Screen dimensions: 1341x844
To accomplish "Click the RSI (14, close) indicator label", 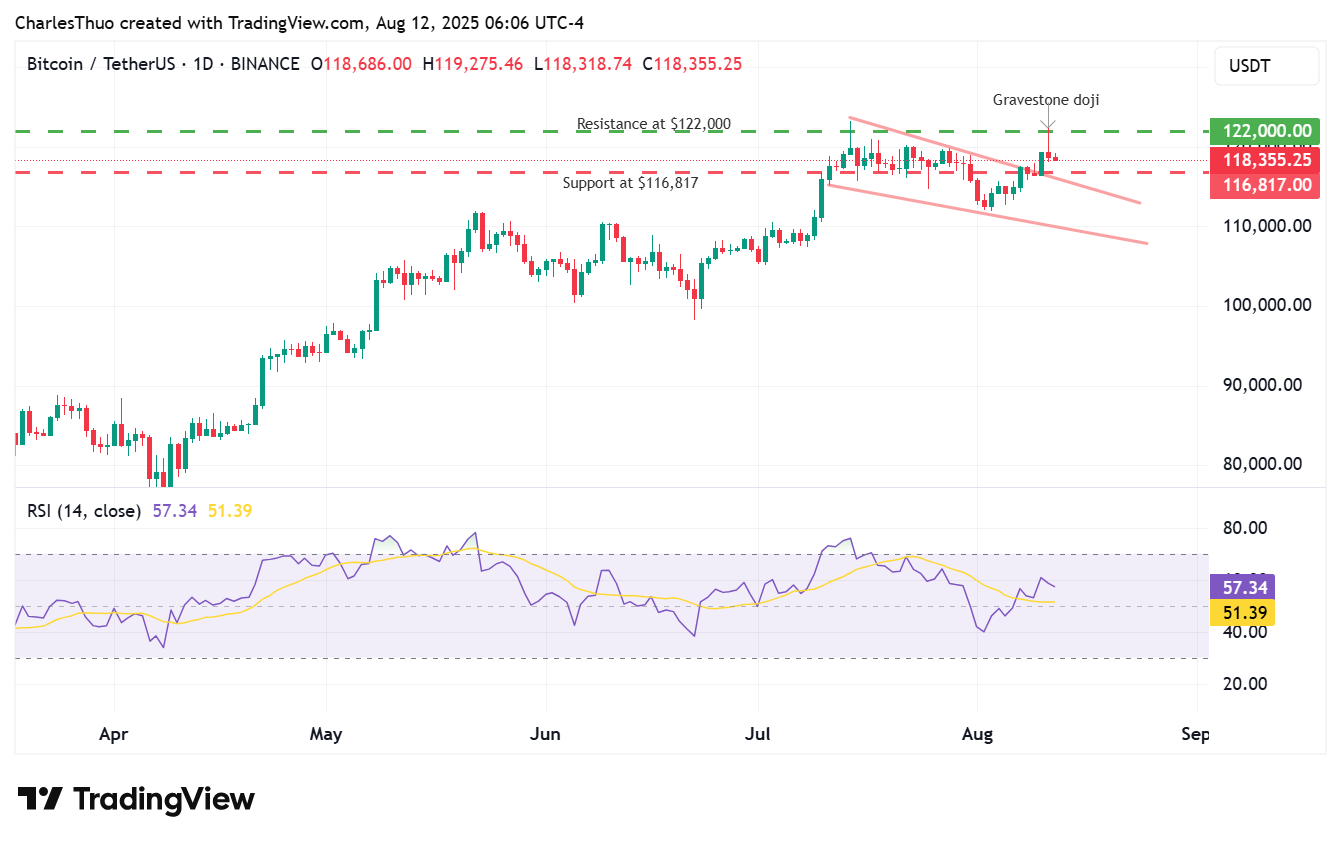I will [84, 510].
